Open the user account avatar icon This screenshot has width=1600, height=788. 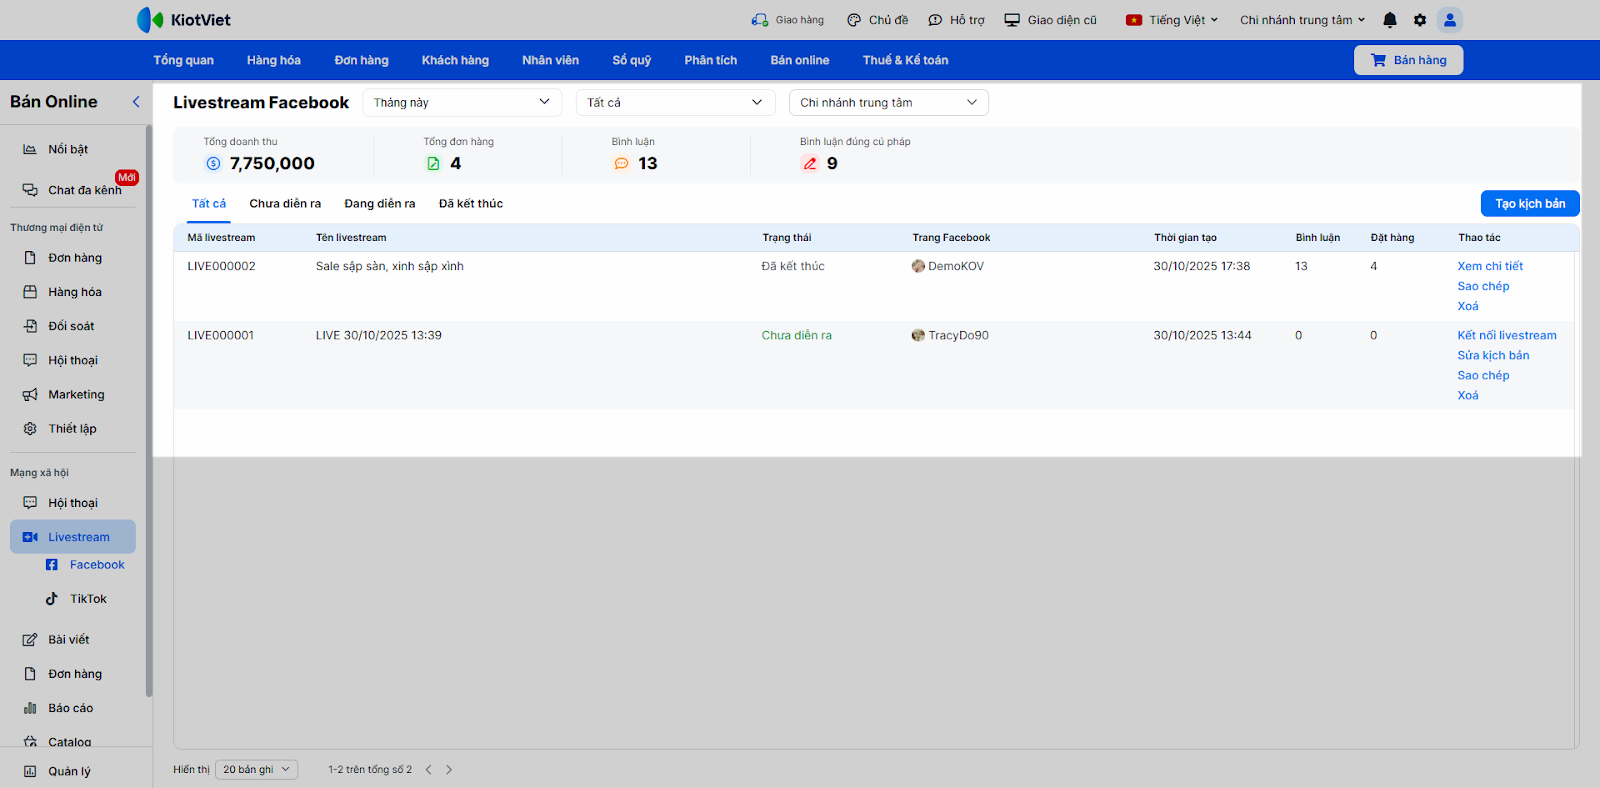tap(1449, 20)
